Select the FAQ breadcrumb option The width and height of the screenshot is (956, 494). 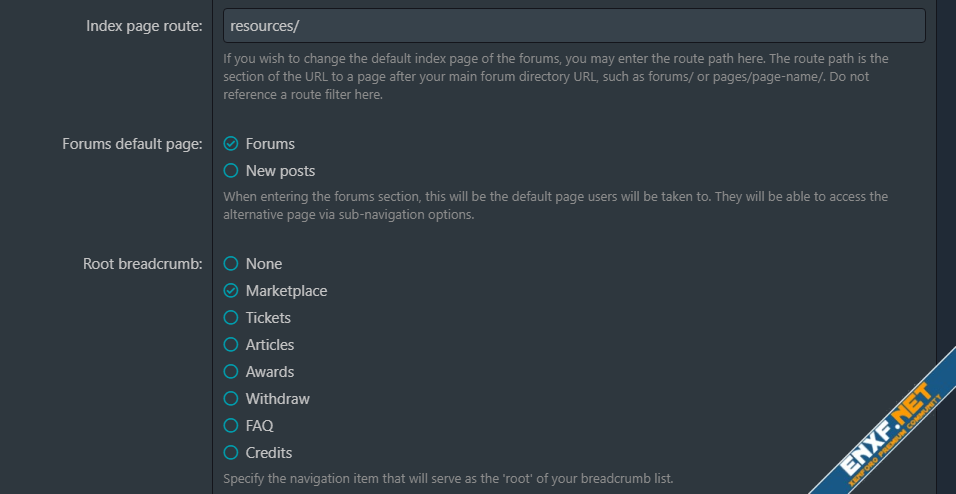(231, 426)
